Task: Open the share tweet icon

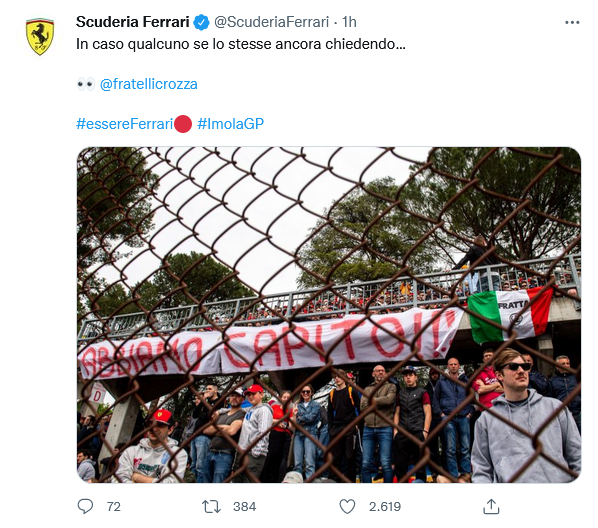Action: (491, 507)
